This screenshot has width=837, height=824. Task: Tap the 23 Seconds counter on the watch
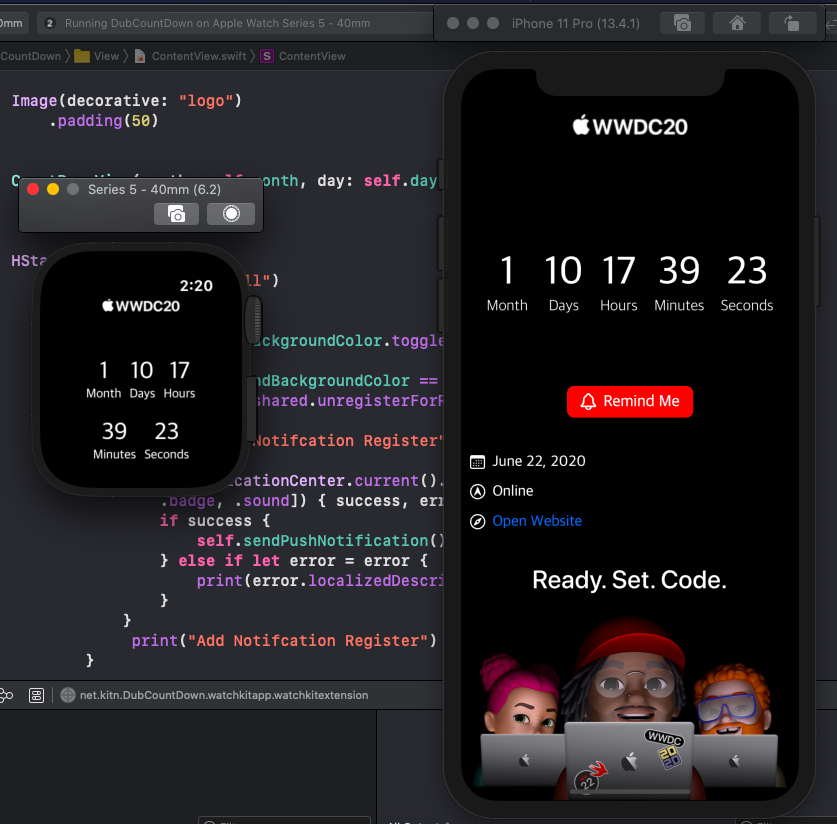(167, 440)
